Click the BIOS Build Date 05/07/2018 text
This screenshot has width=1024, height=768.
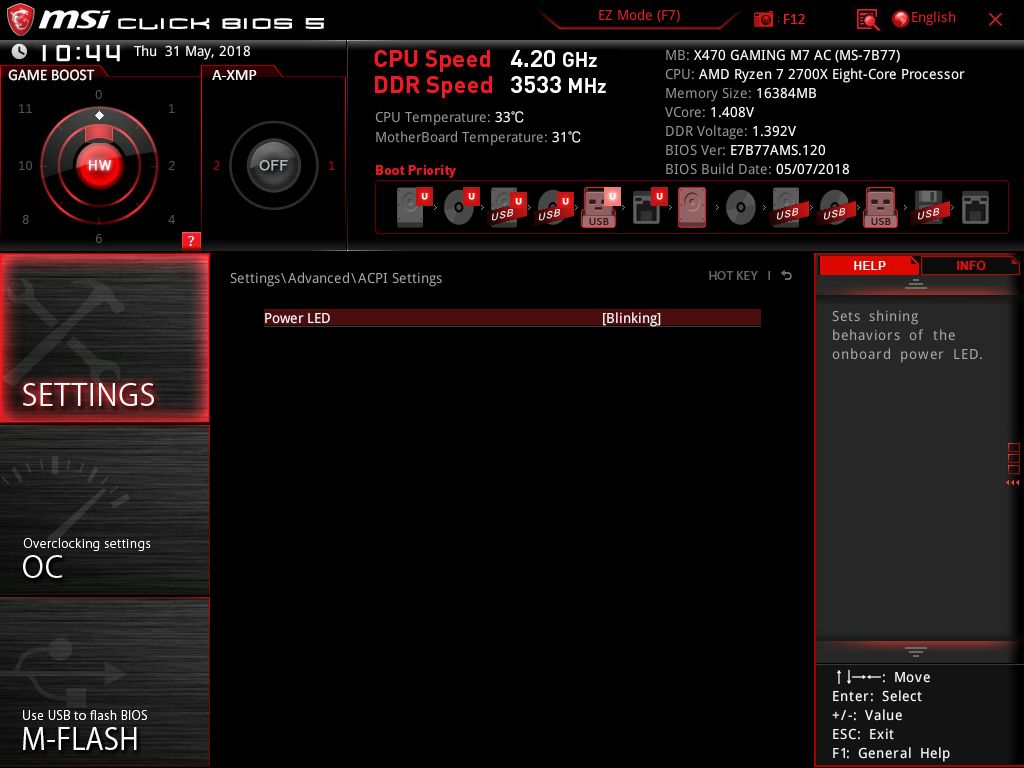(x=757, y=169)
